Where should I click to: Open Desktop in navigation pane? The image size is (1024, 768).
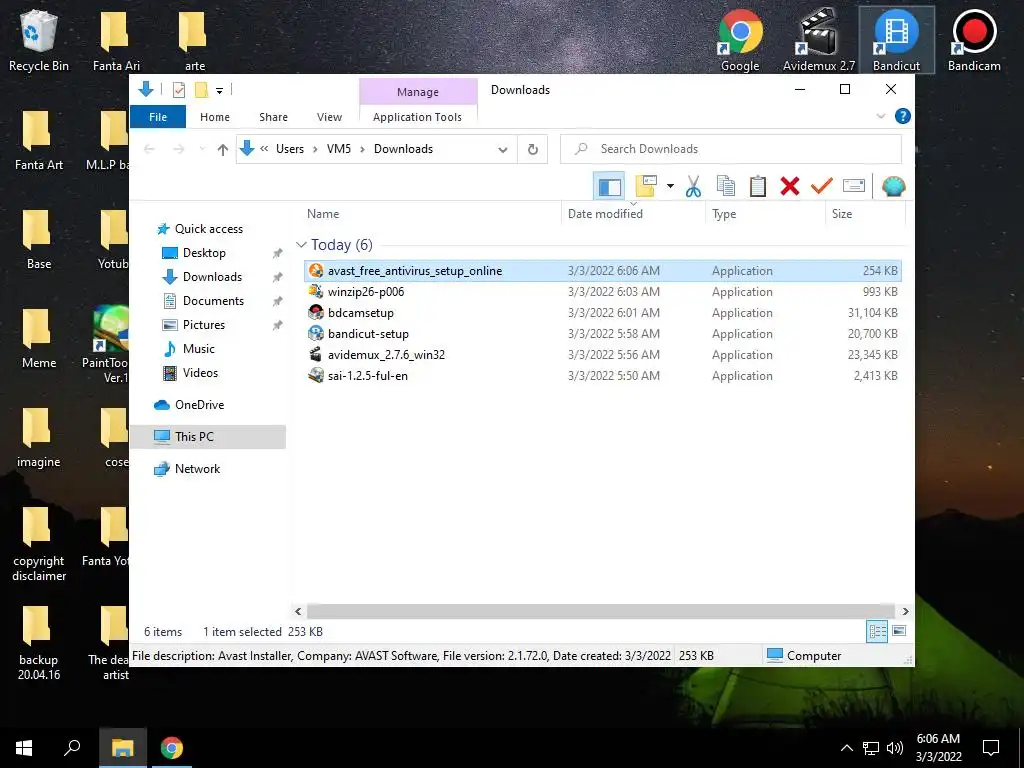(x=204, y=253)
